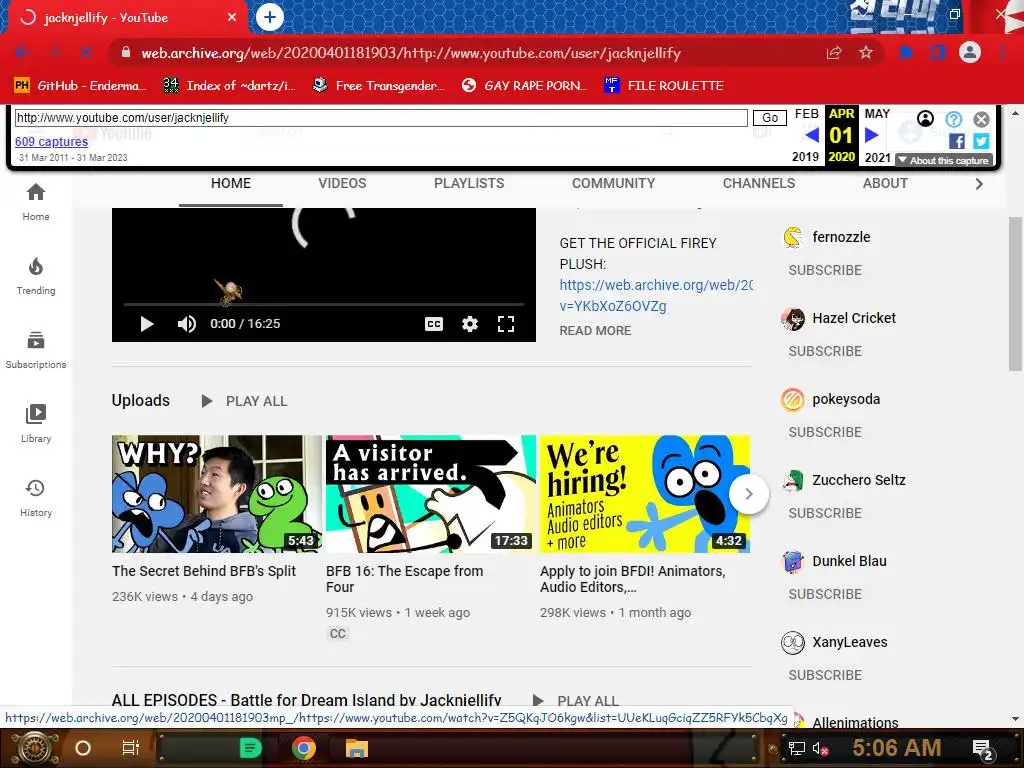
Task: Subscribe to fernozzle
Action: pyautogui.click(x=825, y=270)
